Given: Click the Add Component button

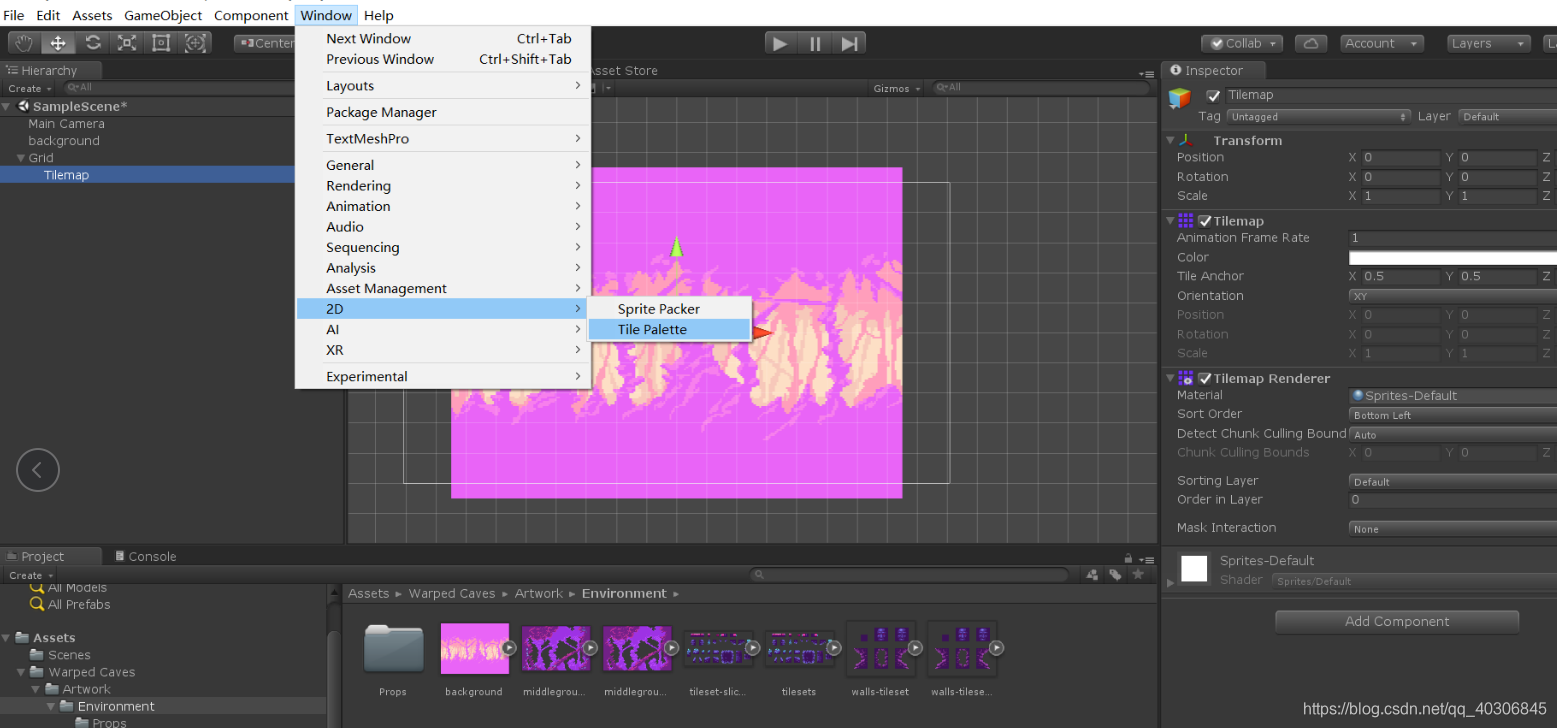Looking at the screenshot, I should coord(1396,621).
